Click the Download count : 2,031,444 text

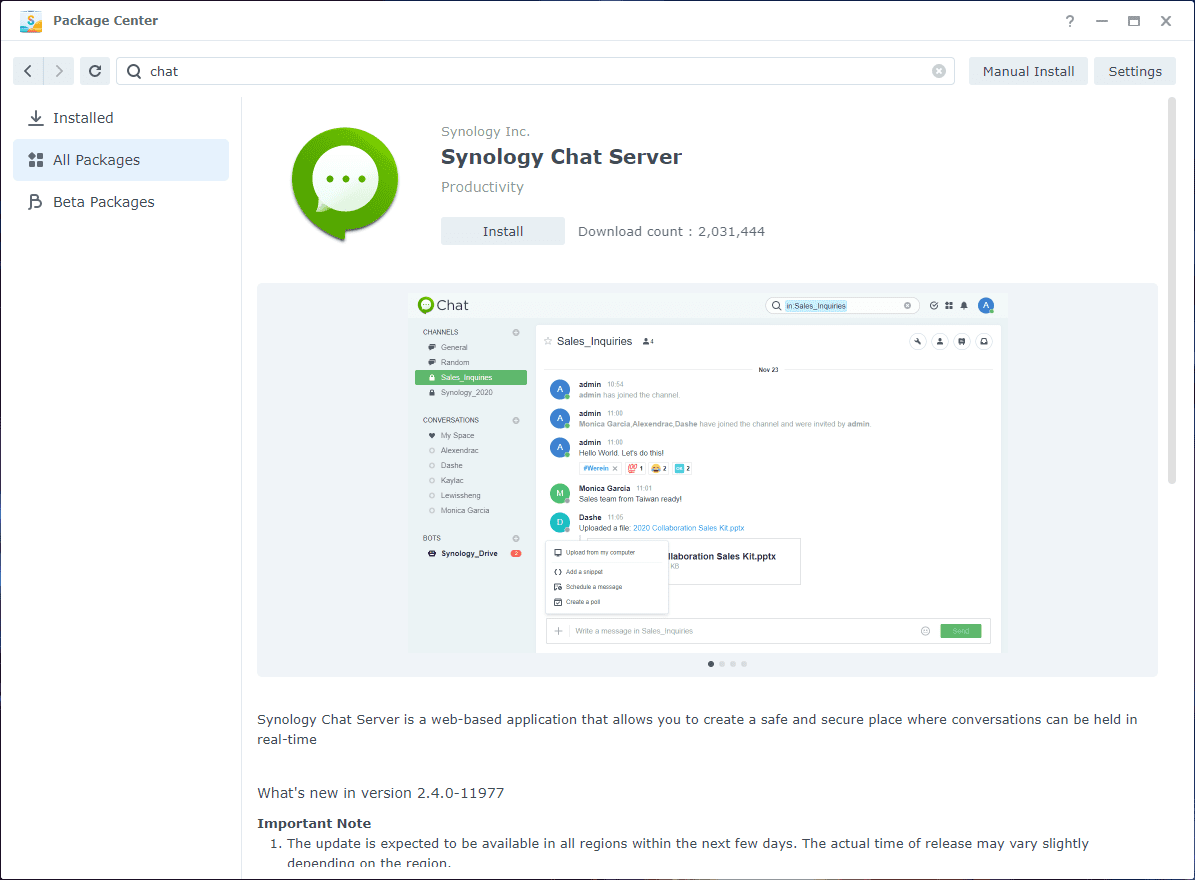[x=671, y=231]
